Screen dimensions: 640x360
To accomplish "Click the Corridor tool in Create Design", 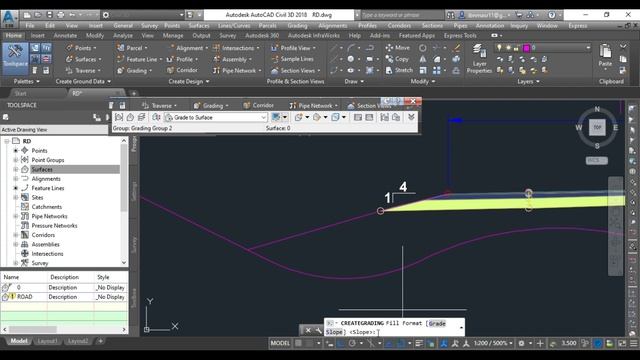I will (x=182, y=70).
